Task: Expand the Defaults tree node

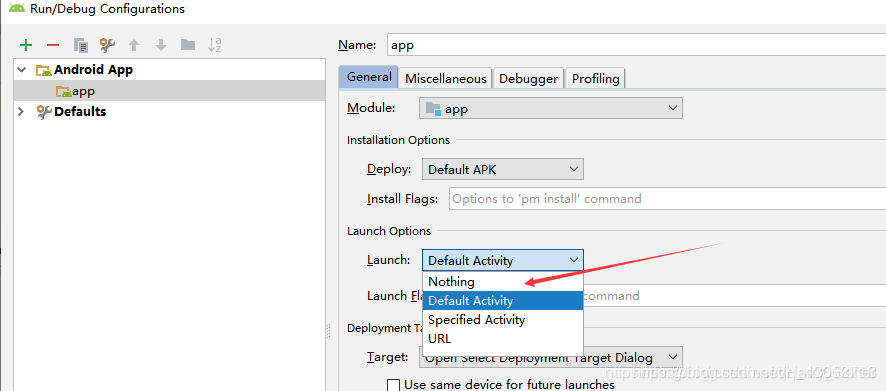Action: (x=21, y=111)
